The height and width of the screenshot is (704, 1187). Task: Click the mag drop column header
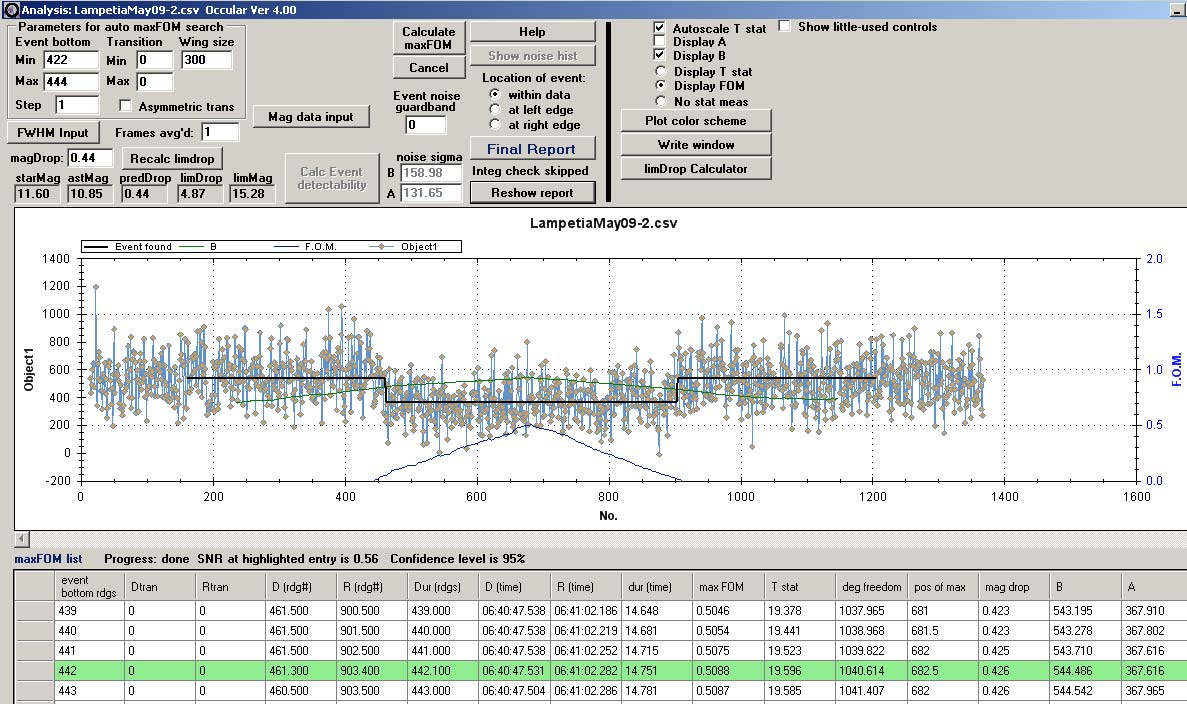pos(1014,587)
